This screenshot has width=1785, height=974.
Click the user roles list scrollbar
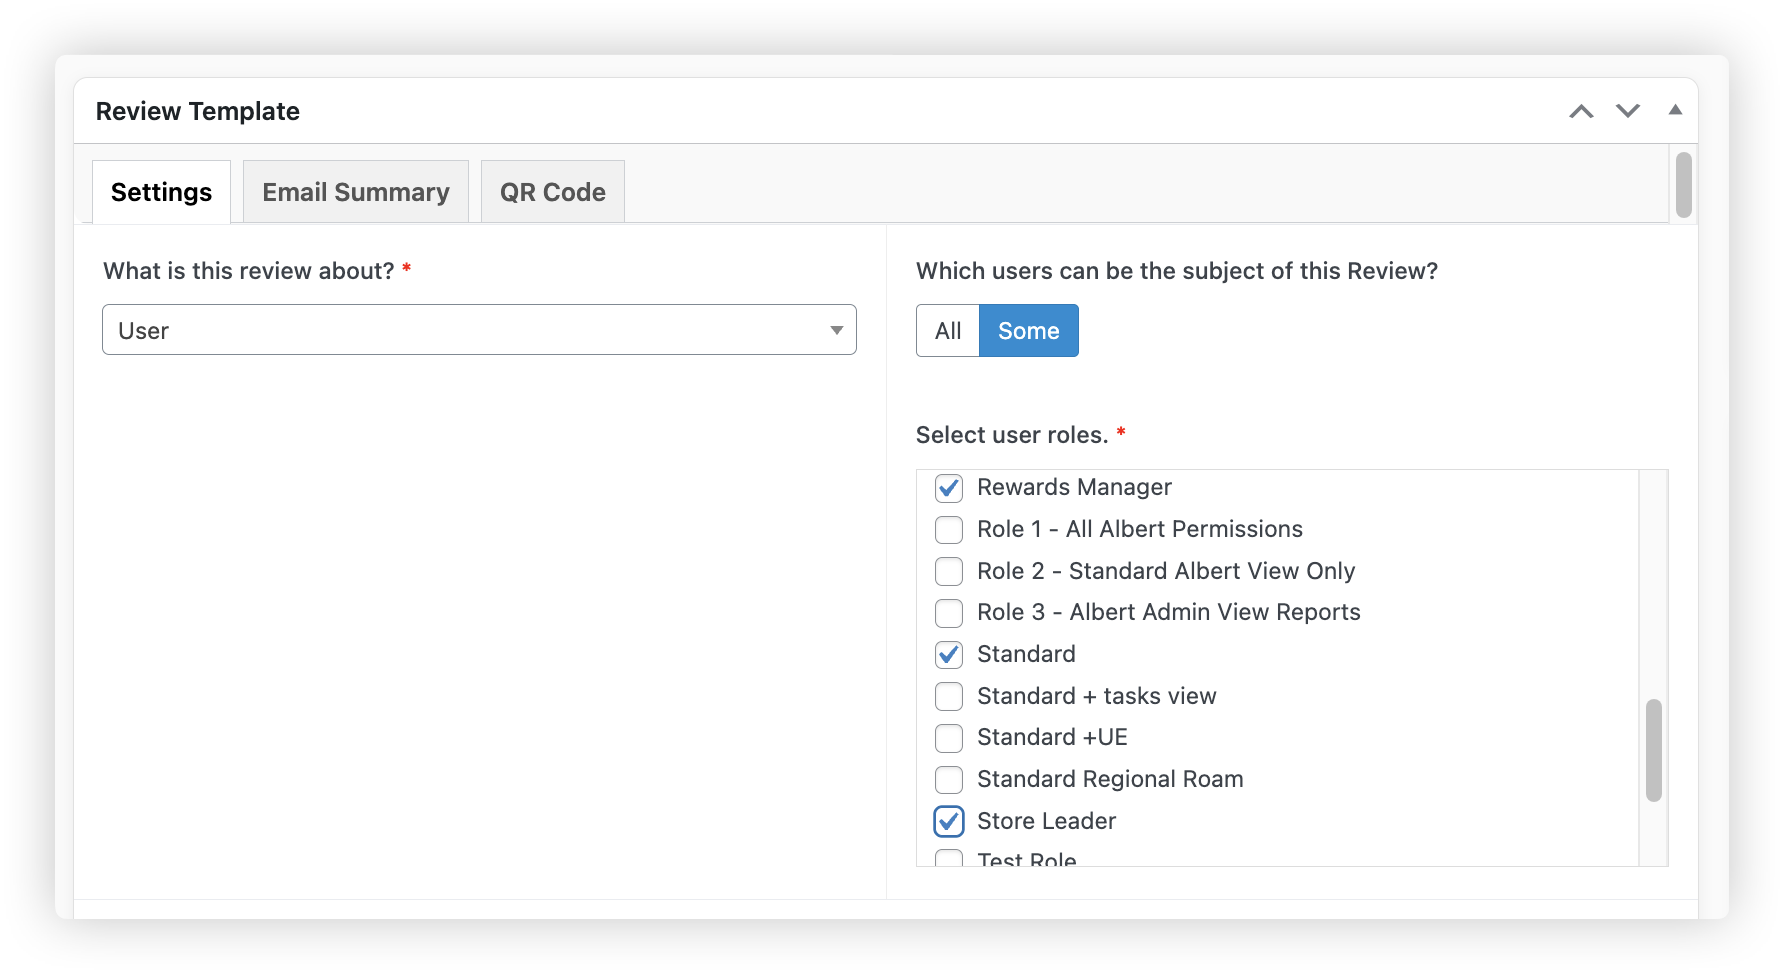(x=1653, y=750)
